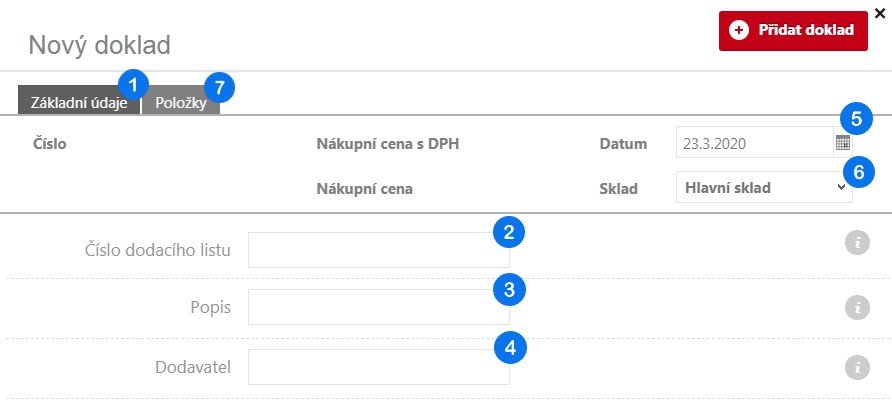This screenshot has height=404, width=892.
Task: Click blue marker number 5
Action: pos(855,116)
